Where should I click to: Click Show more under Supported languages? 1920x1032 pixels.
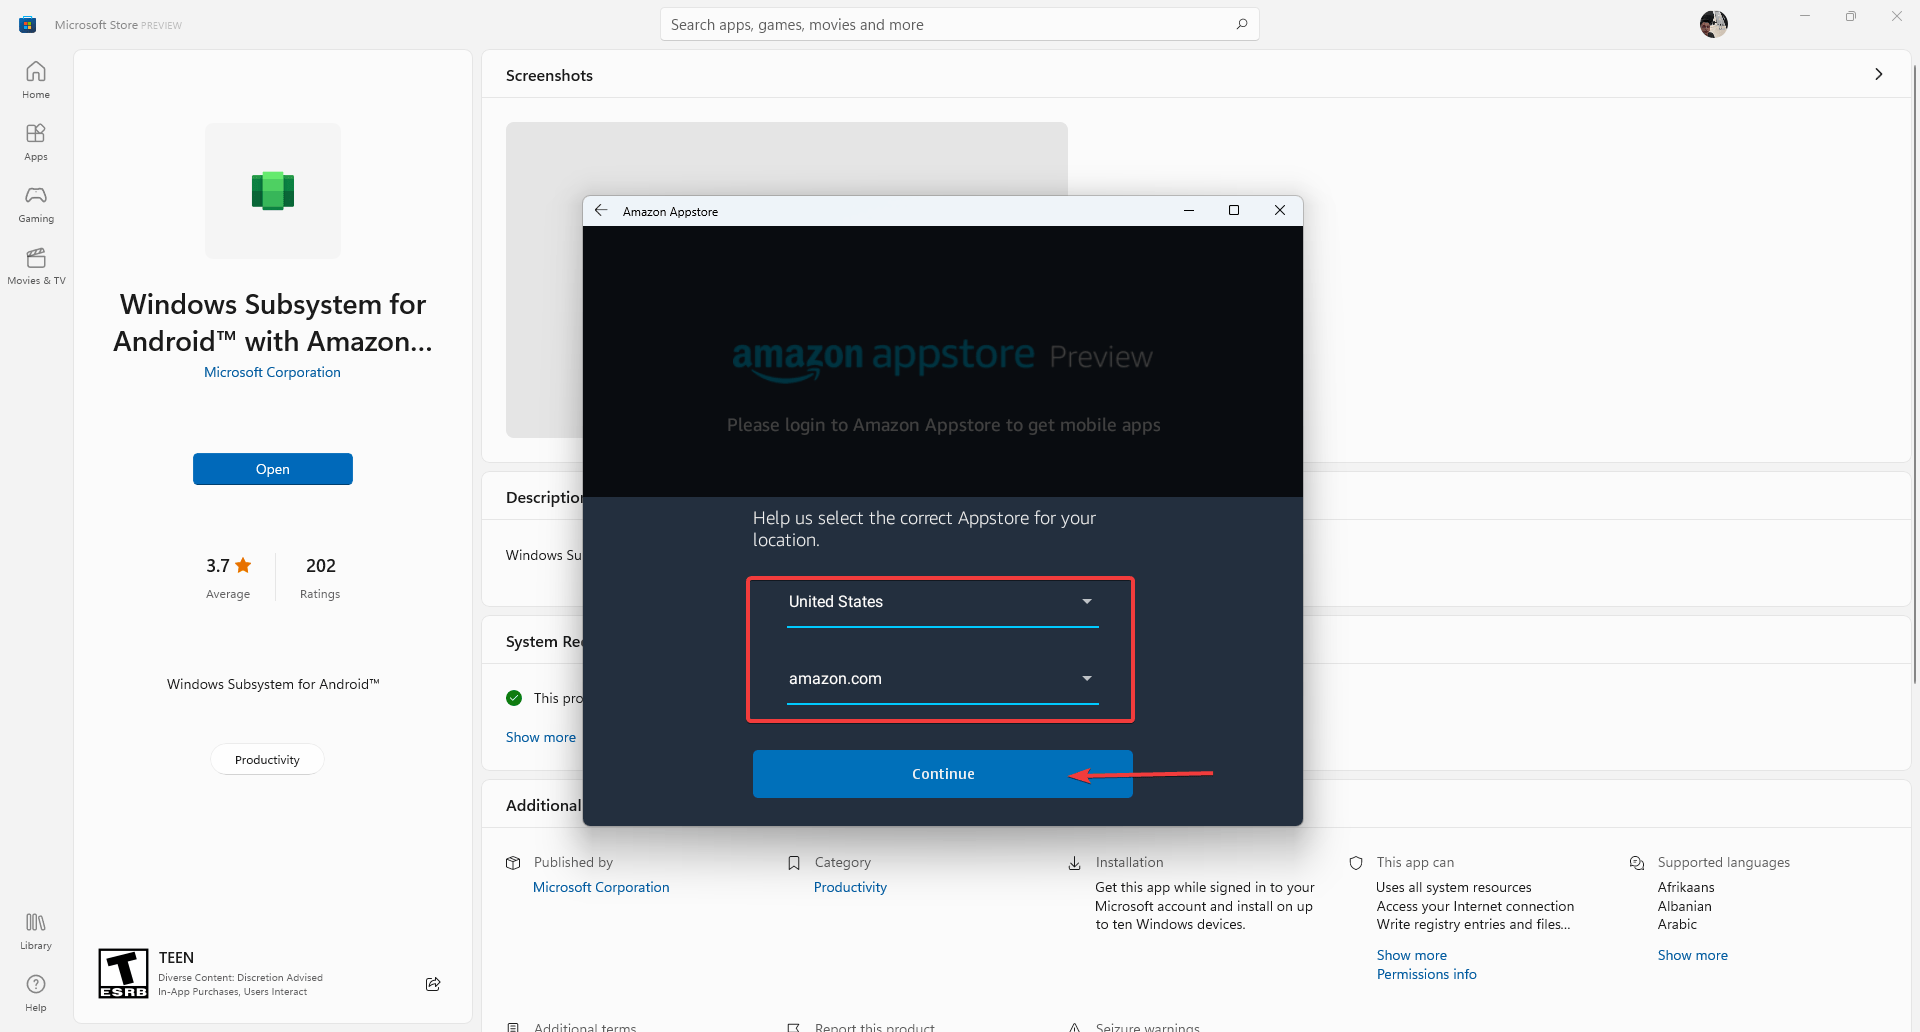coord(1693,955)
